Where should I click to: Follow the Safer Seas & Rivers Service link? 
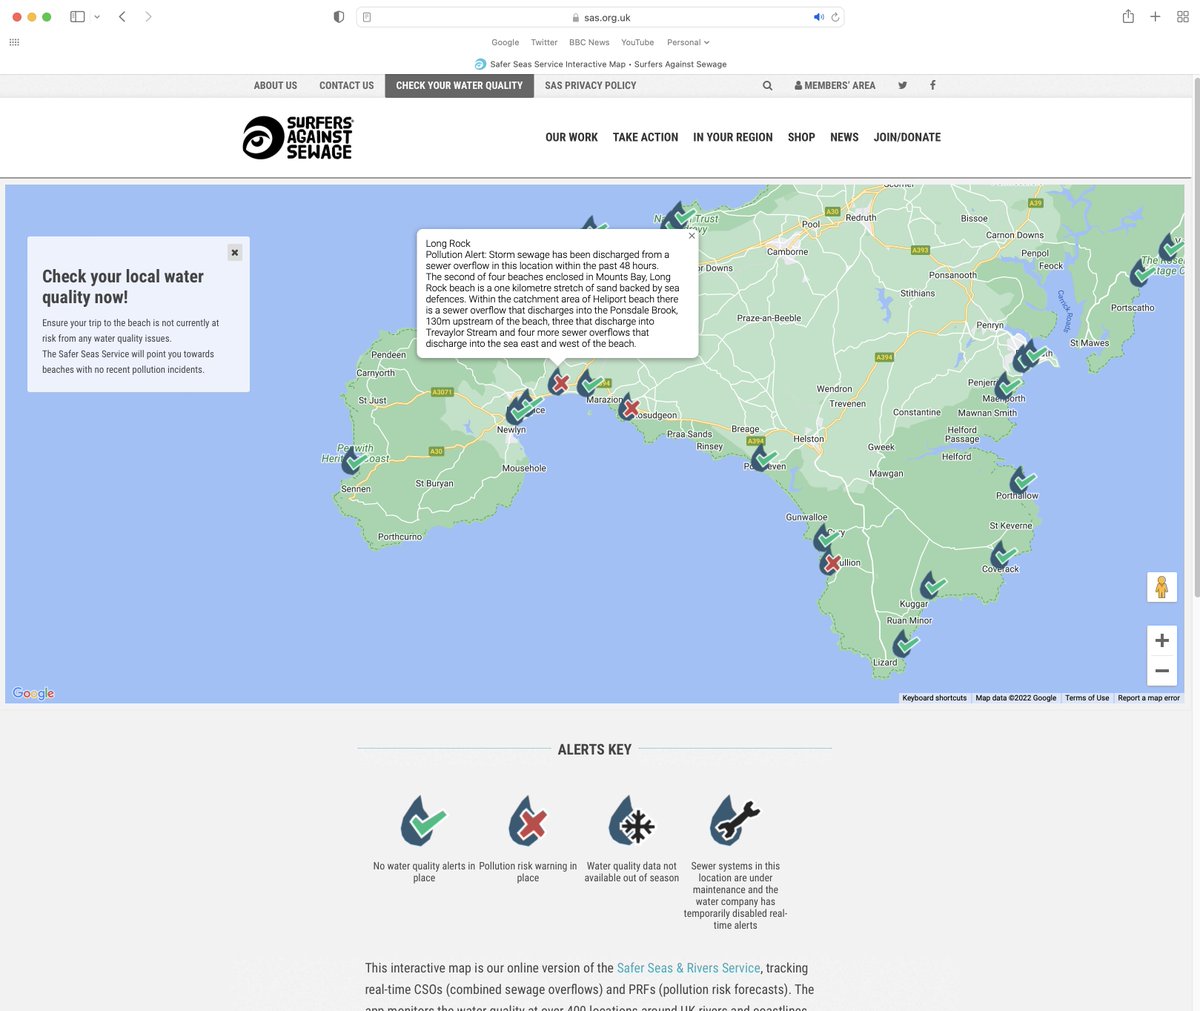[688, 968]
